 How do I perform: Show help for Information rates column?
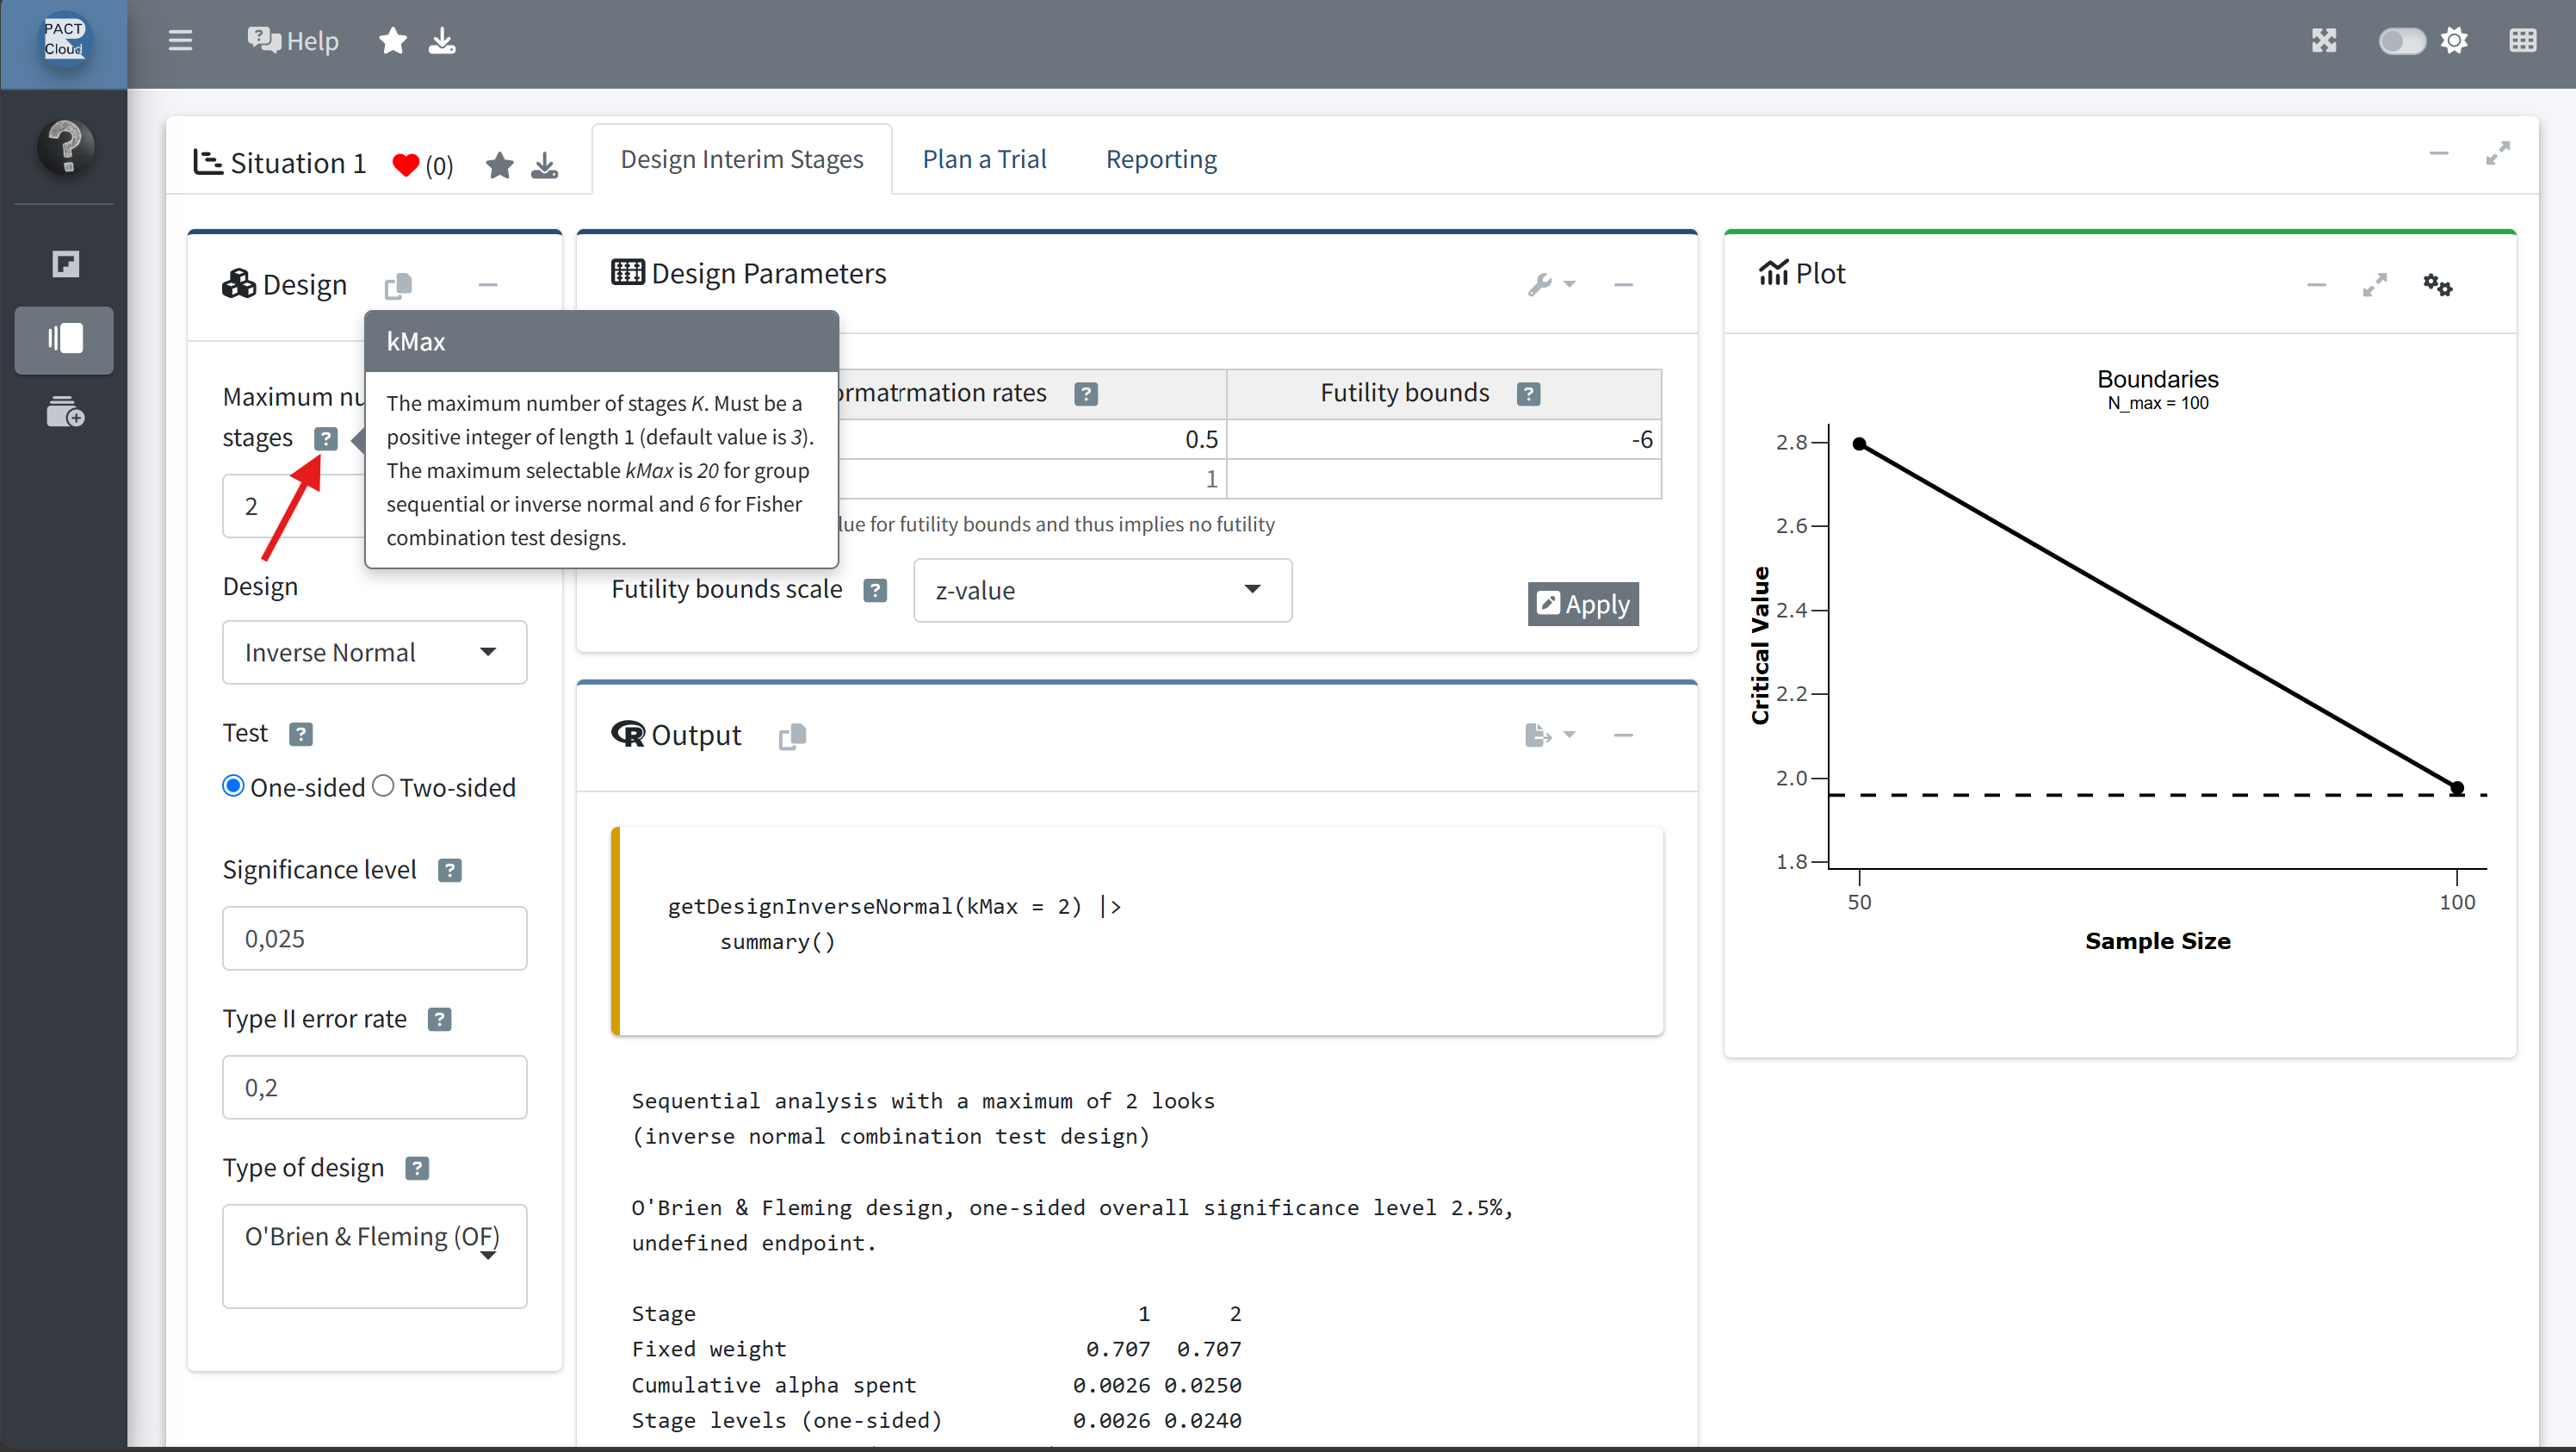[x=1086, y=394]
